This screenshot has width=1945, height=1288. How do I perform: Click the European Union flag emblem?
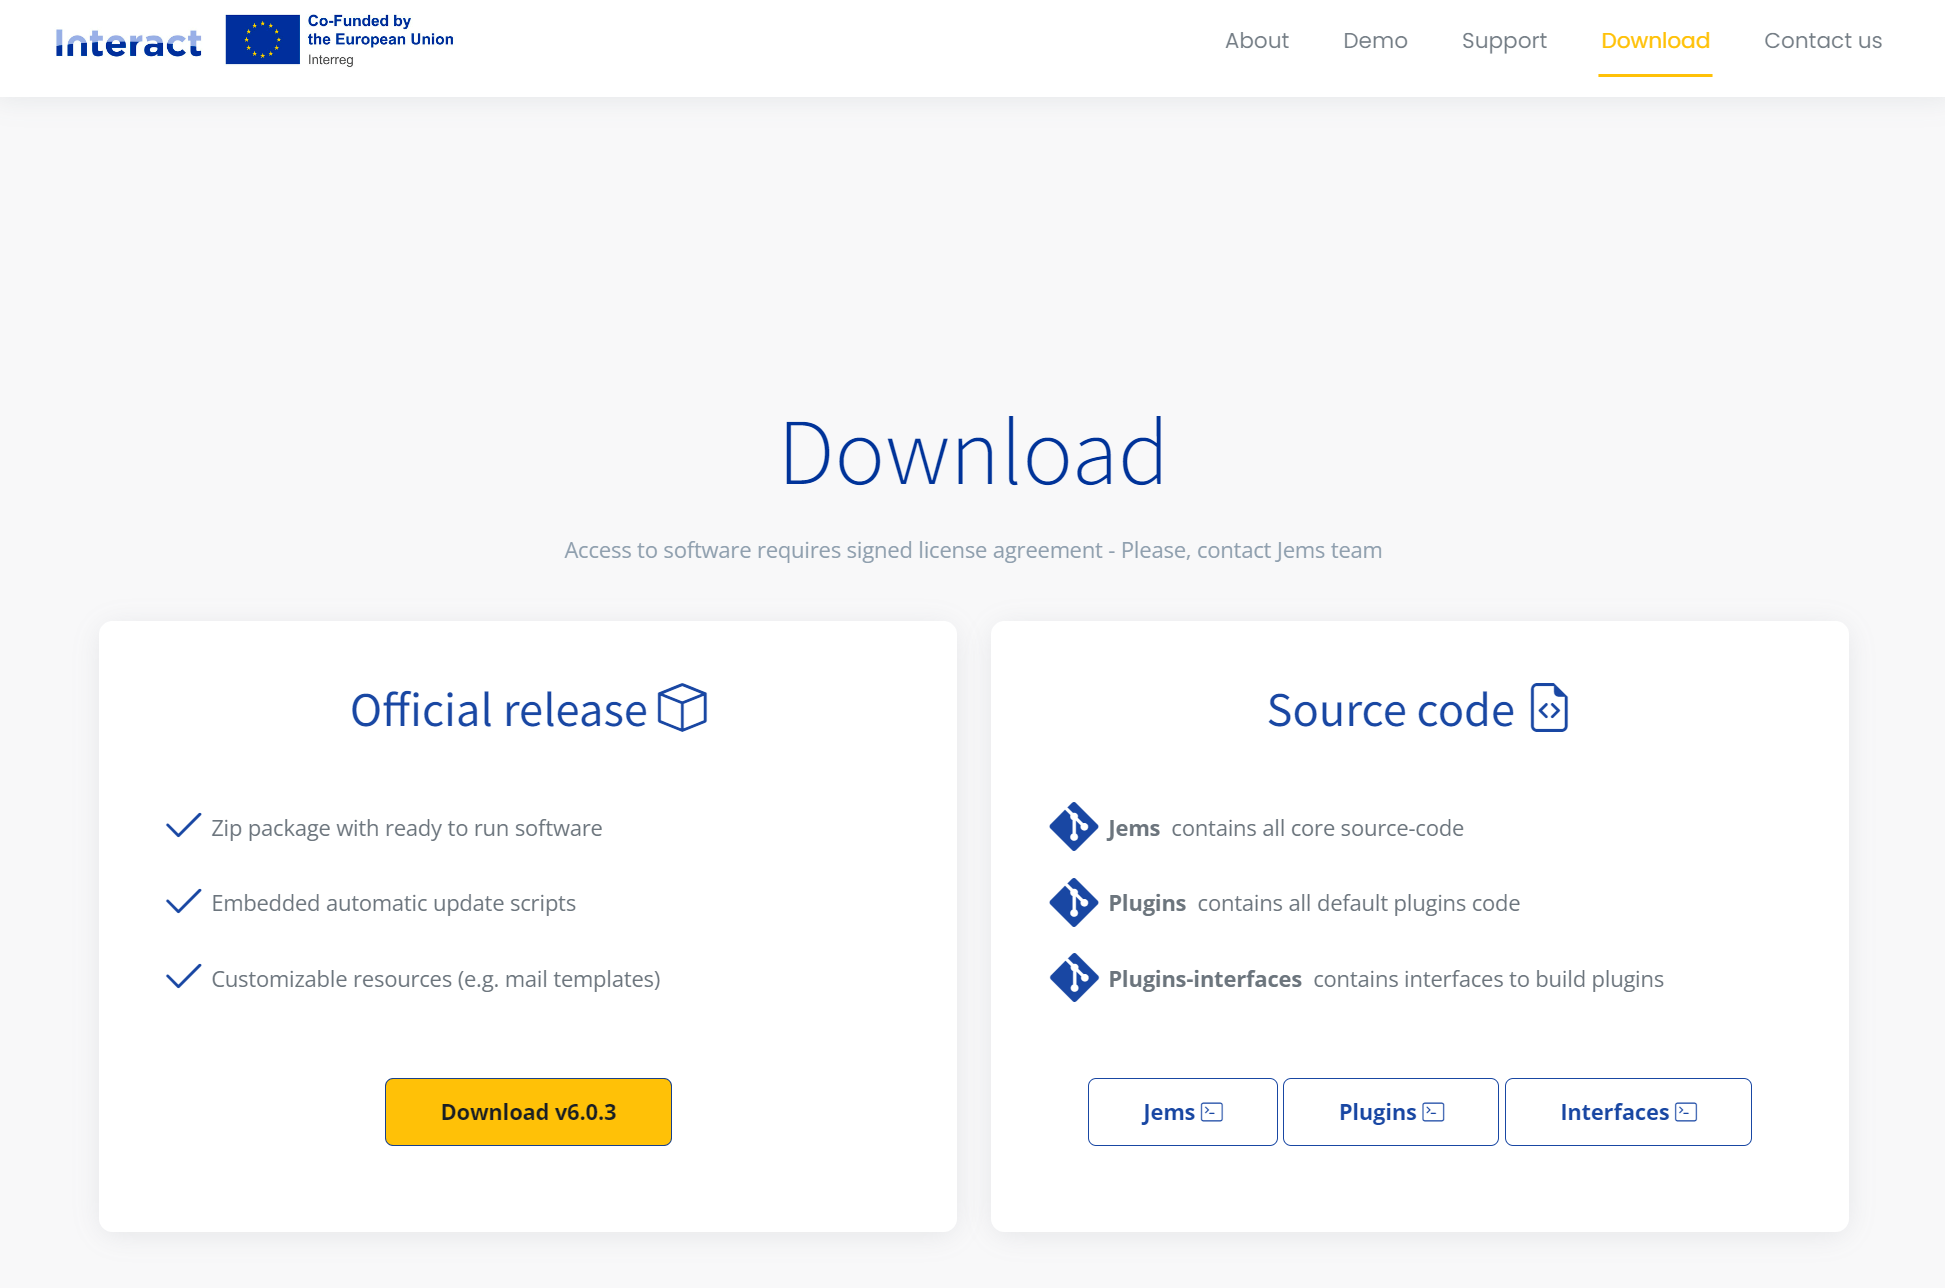coord(262,40)
